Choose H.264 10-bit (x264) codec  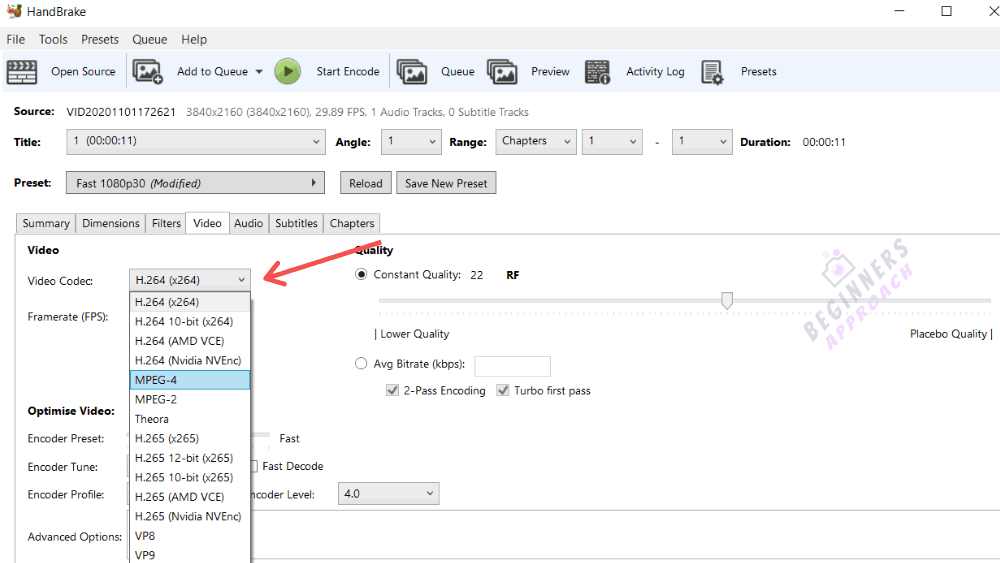(x=190, y=321)
